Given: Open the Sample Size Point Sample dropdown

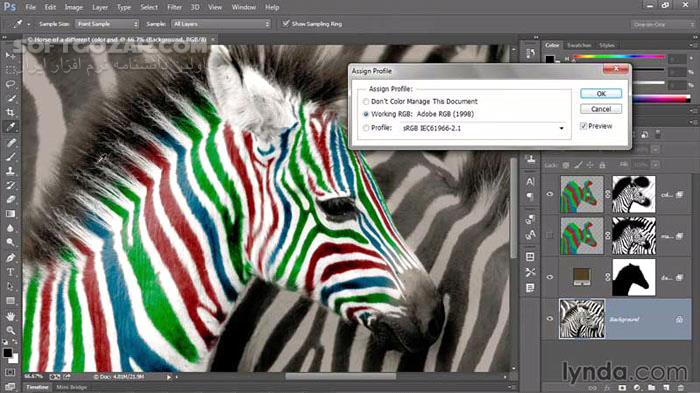Looking at the screenshot, I should pyautogui.click(x=107, y=24).
